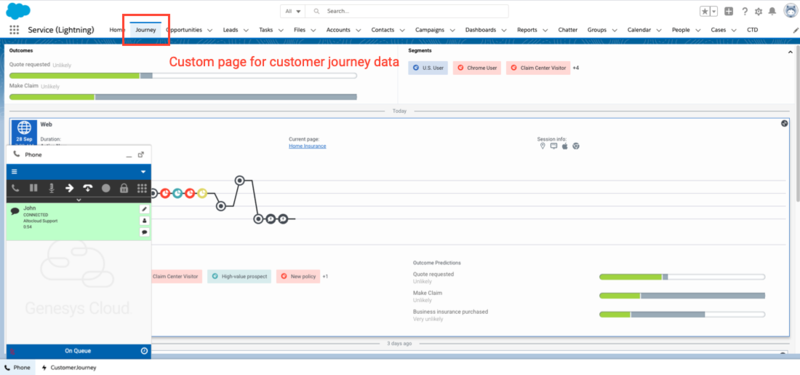Expand the Leads tab chevron
The width and height of the screenshot is (800, 375).
(246, 30)
